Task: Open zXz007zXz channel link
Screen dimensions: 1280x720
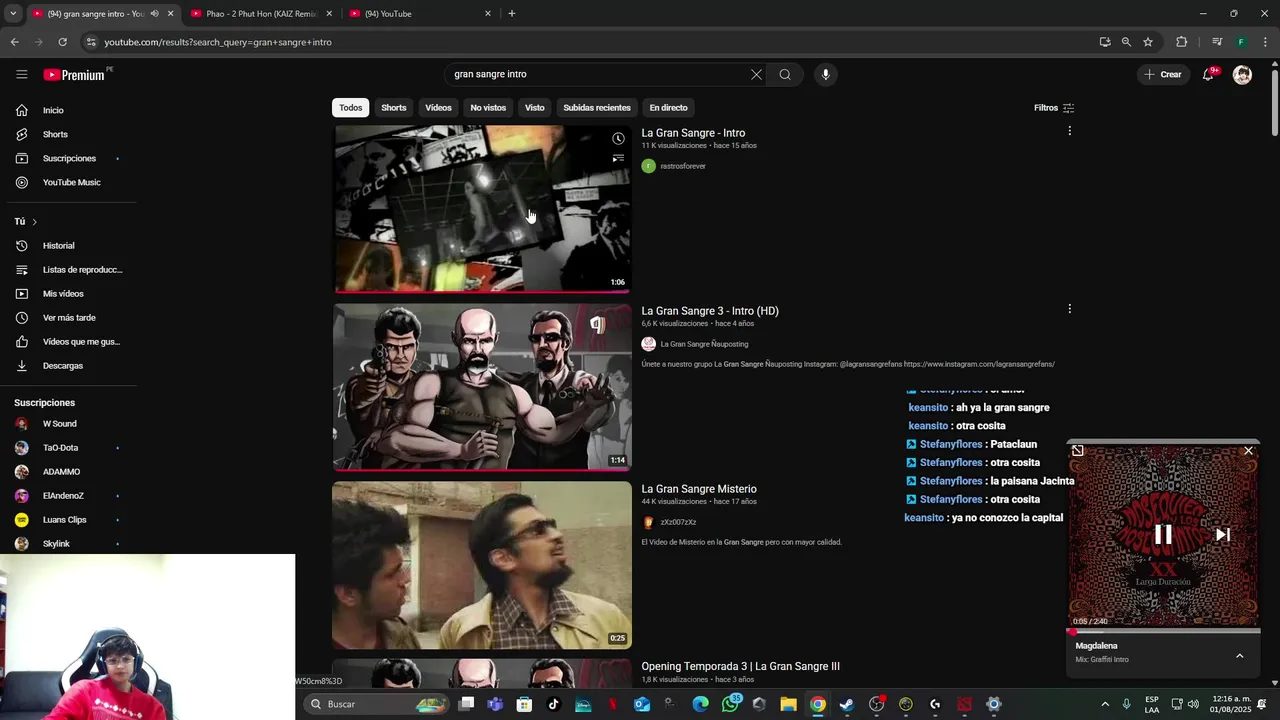Action: [678, 522]
